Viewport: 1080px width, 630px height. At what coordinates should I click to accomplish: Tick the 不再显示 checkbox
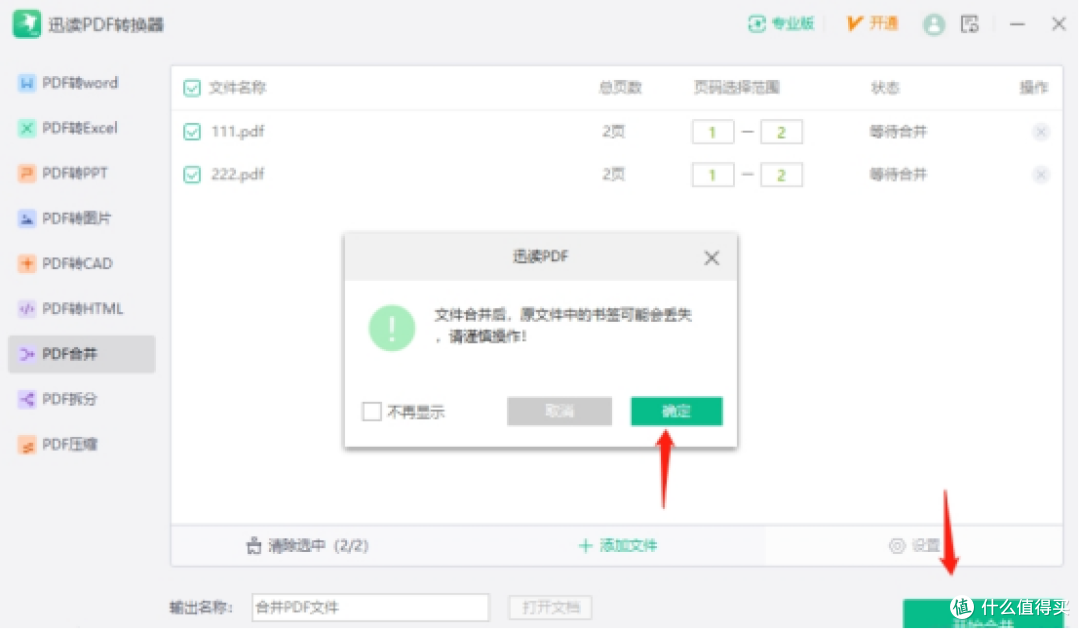(372, 412)
